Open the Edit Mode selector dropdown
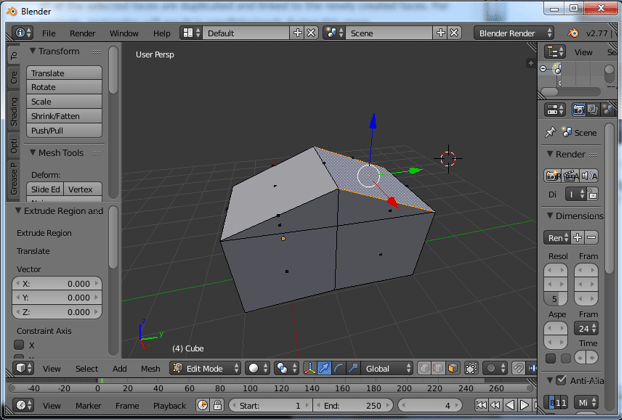This screenshot has height=420, width=622. point(206,368)
